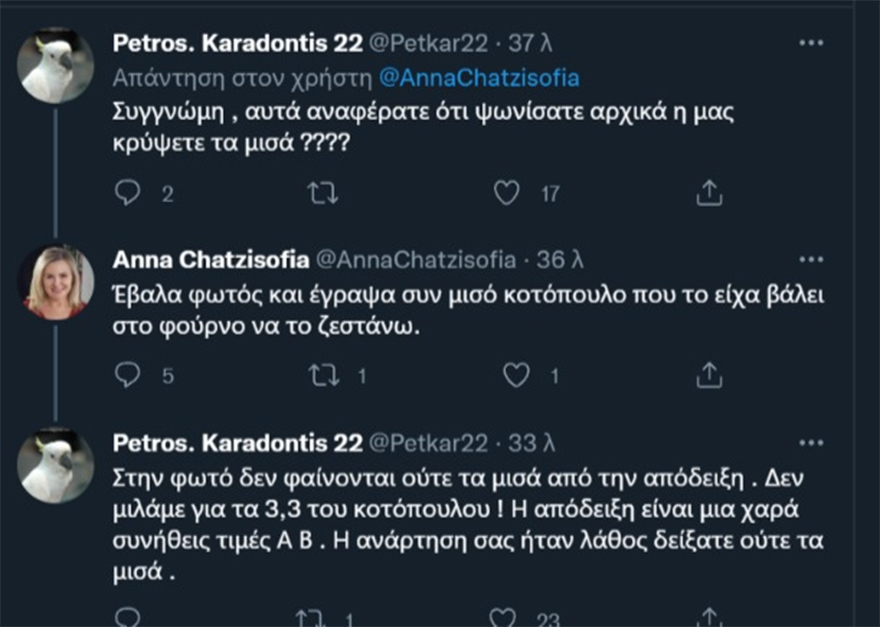Retweet Petros's first tweet

(x=322, y=192)
